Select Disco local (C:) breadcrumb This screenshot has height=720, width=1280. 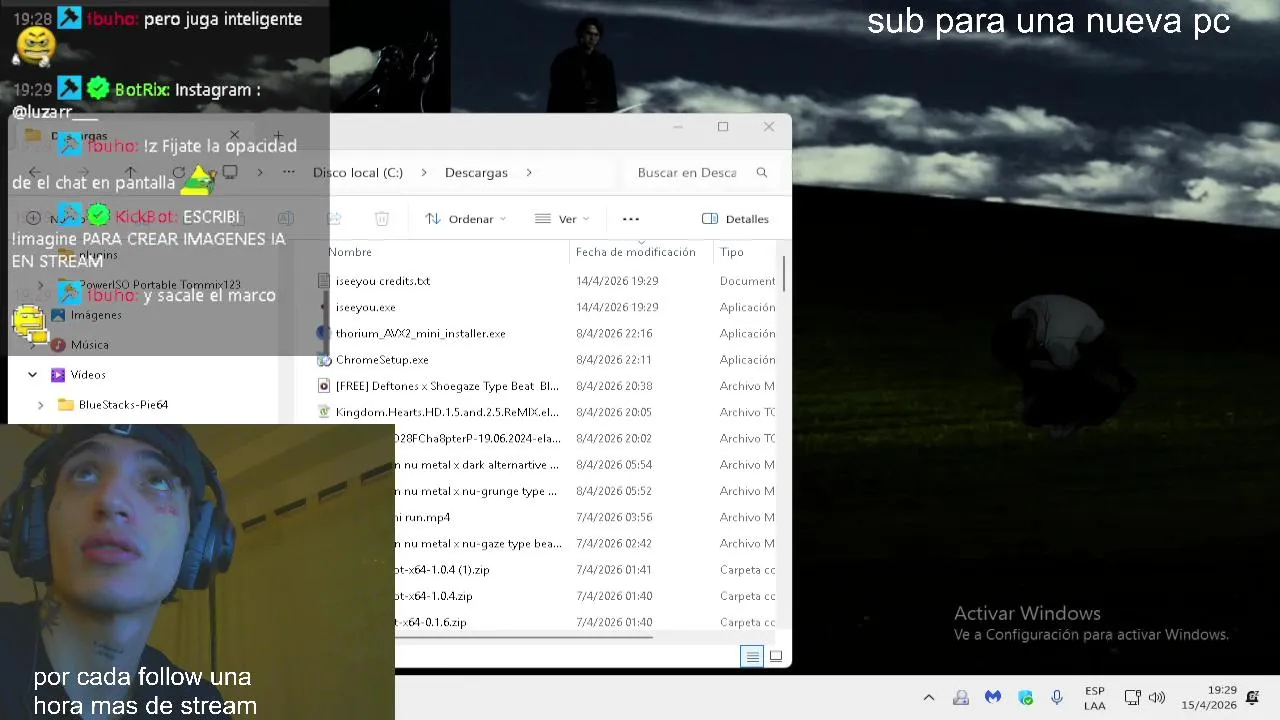coord(358,172)
